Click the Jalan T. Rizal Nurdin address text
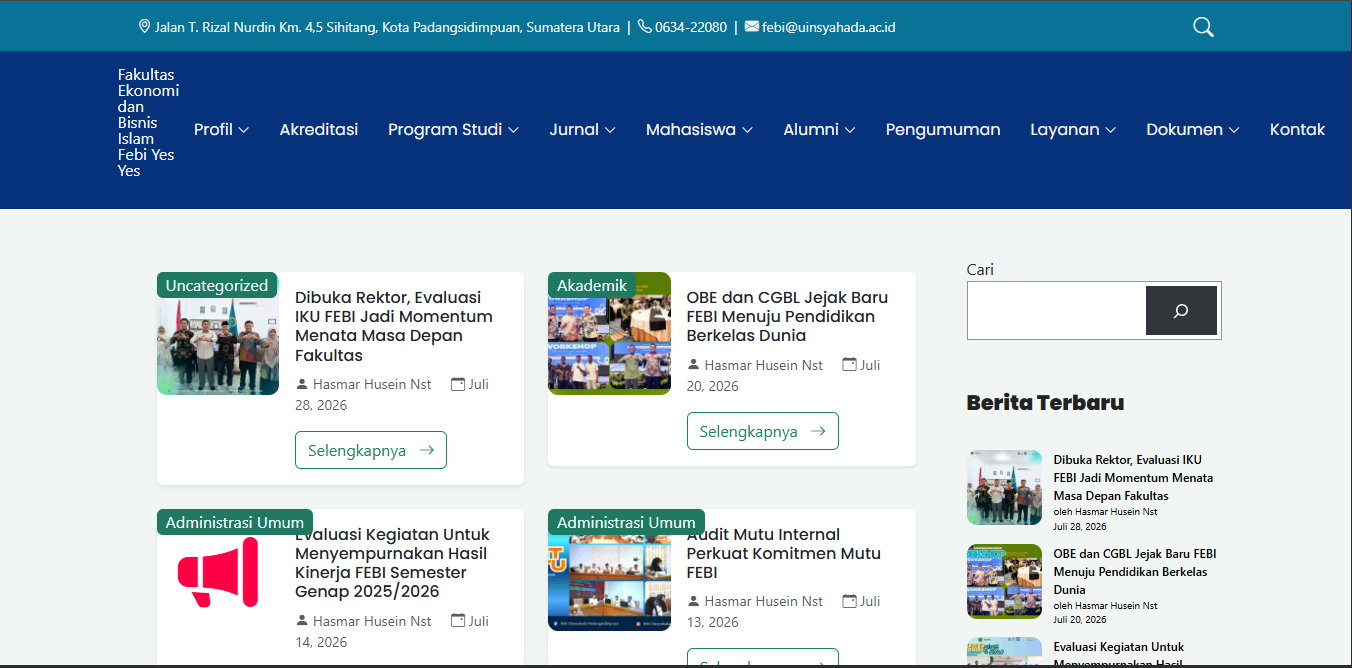1352x668 pixels. [387, 27]
